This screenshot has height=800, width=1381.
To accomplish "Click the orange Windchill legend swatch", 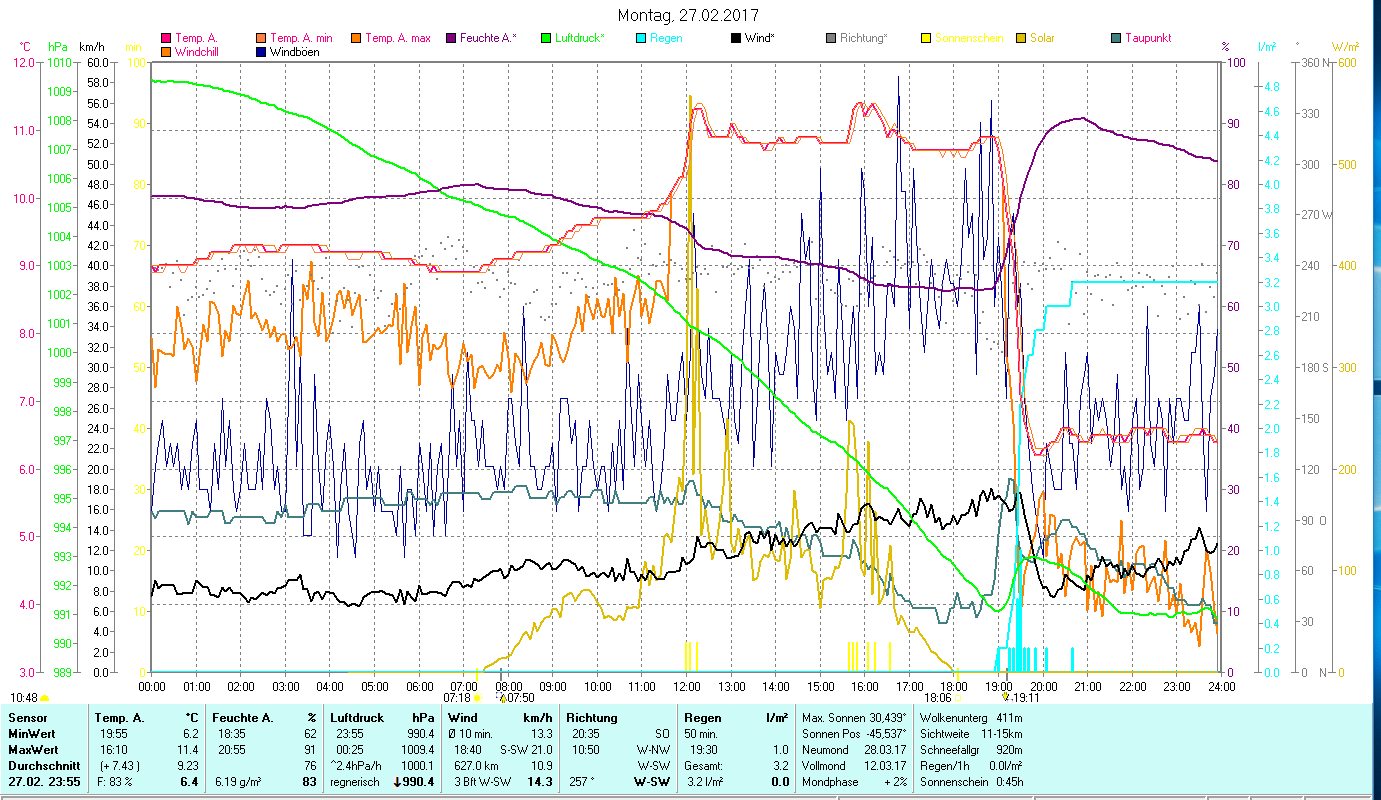I will point(166,52).
